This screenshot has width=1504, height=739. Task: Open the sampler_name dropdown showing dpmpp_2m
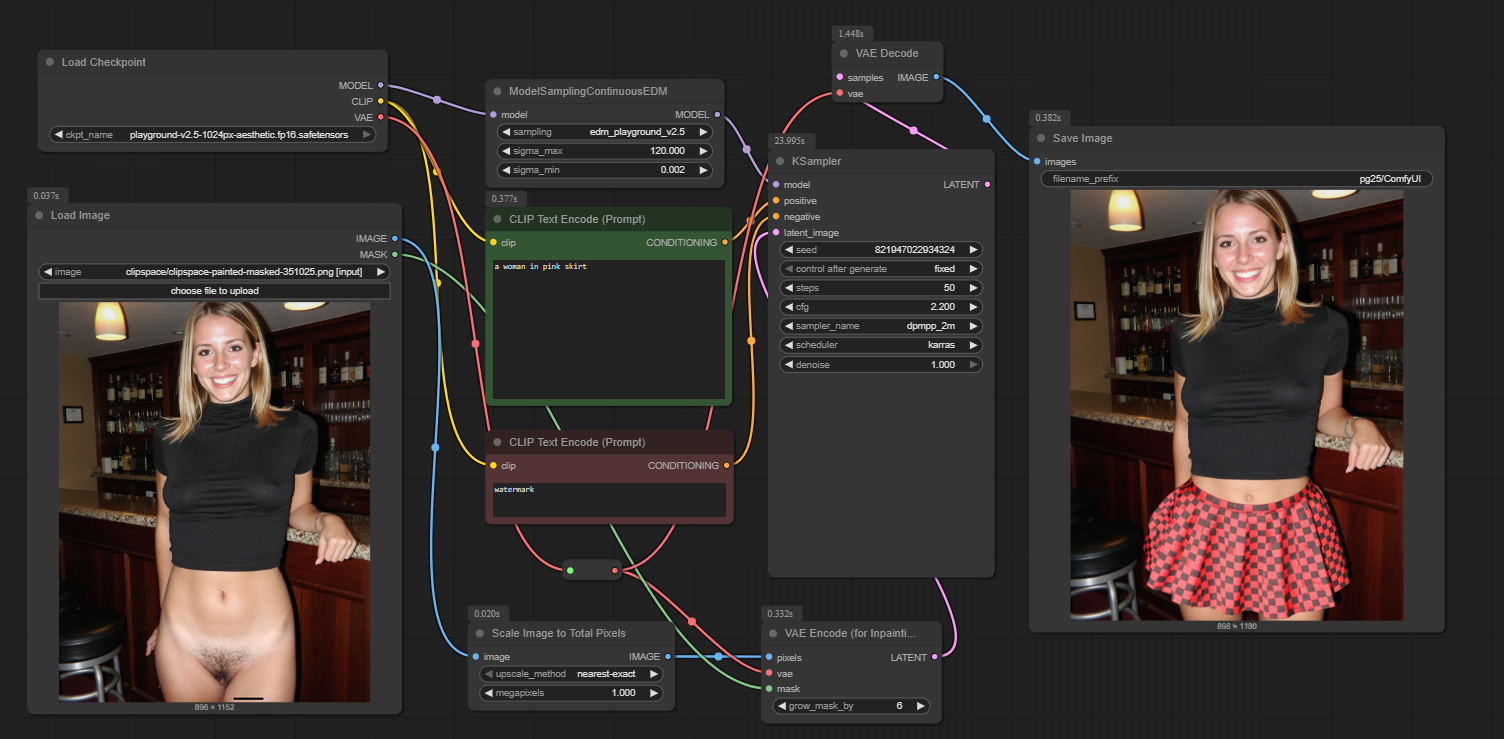click(881, 326)
